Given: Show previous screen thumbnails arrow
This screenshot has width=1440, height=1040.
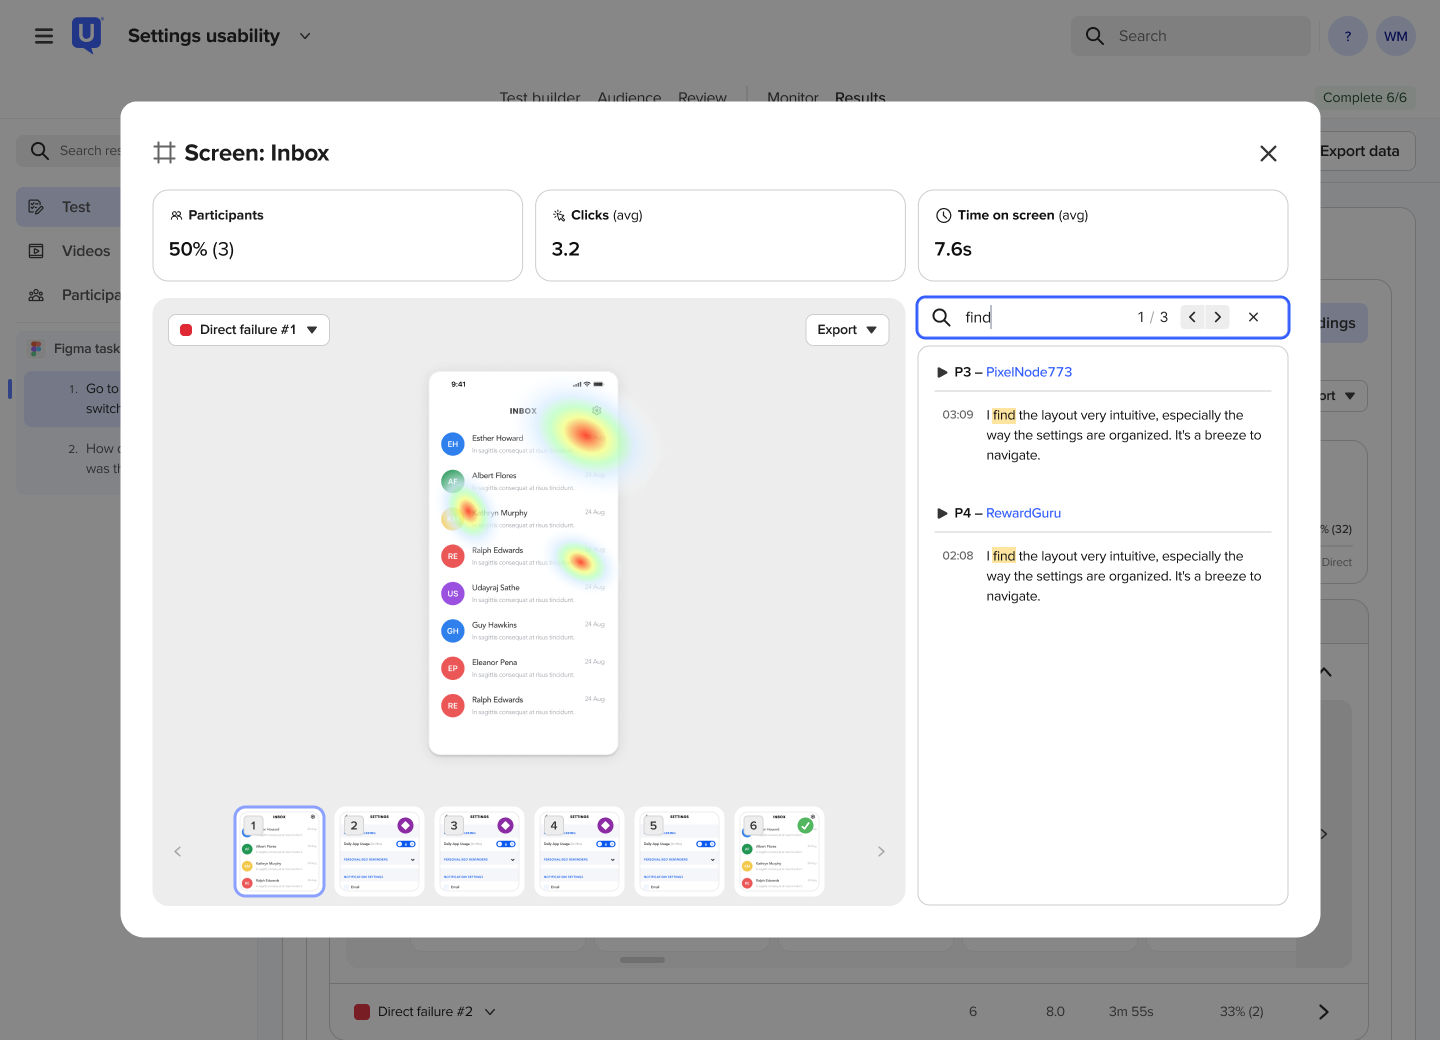Looking at the screenshot, I should coord(178,852).
